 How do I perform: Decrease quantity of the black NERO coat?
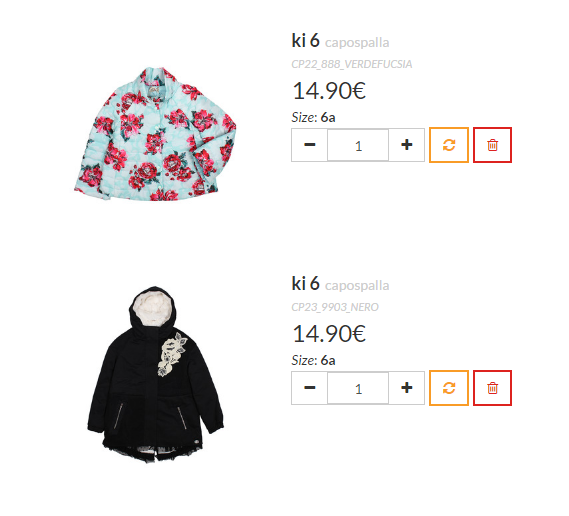coord(310,388)
